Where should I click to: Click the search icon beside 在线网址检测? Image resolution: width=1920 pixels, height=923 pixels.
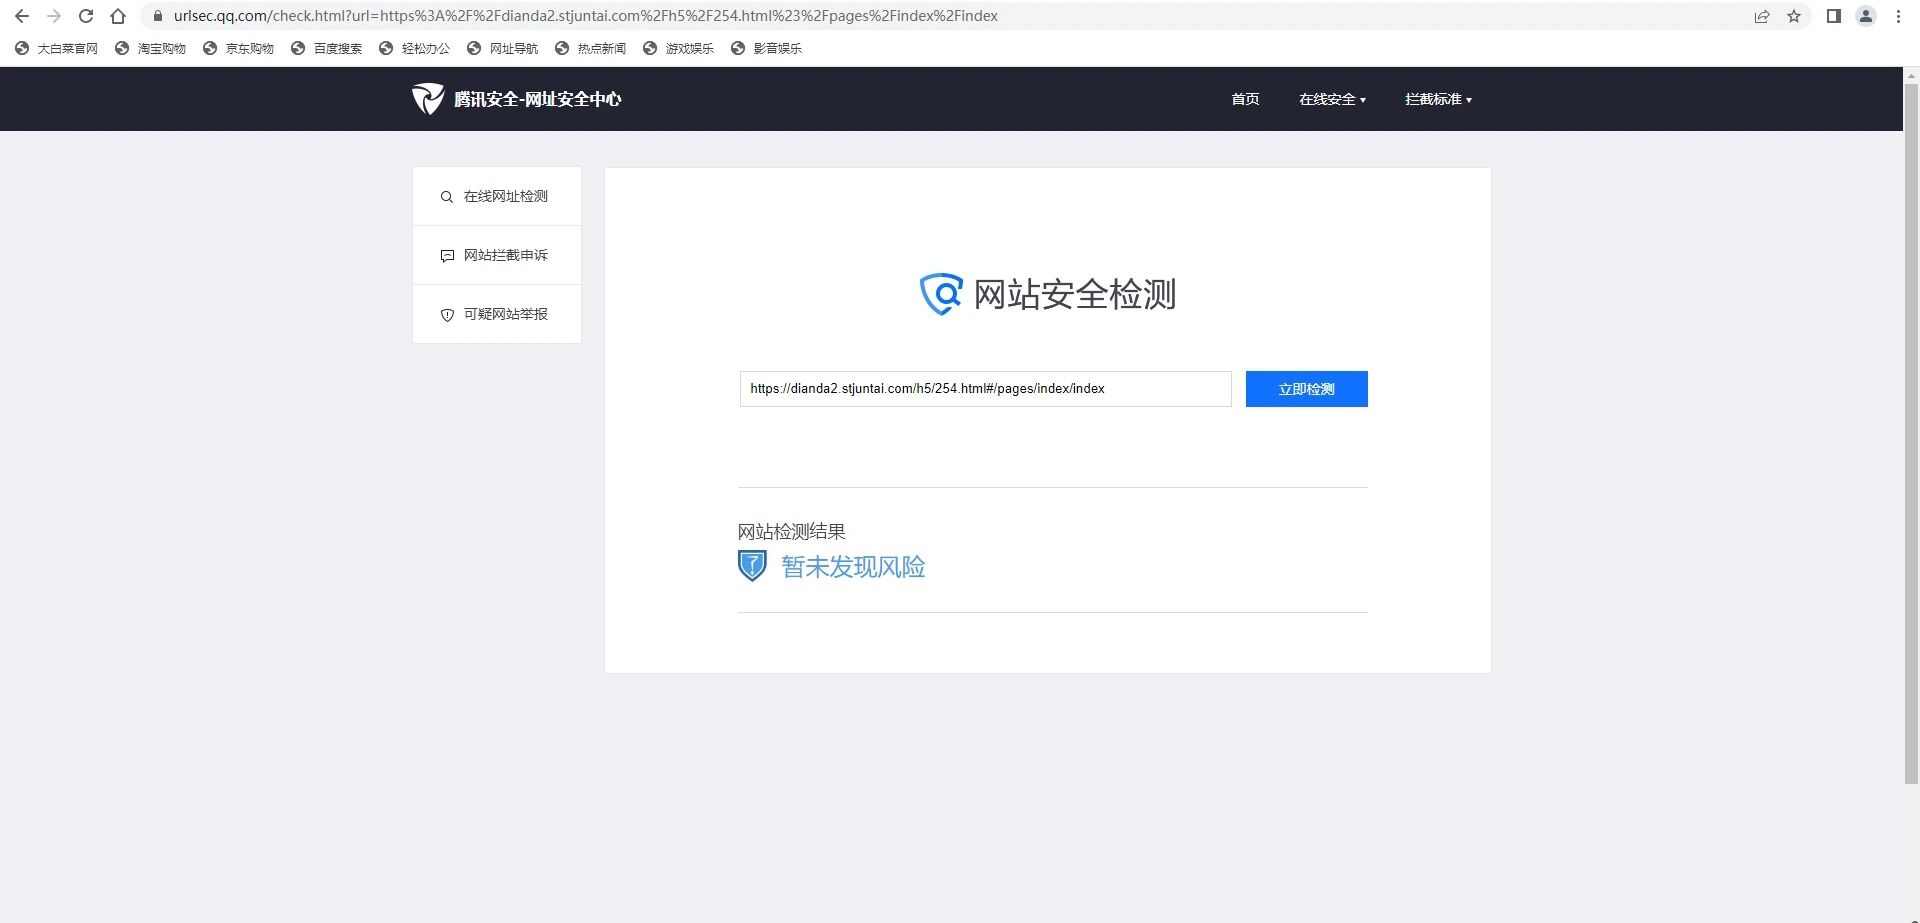tap(447, 197)
